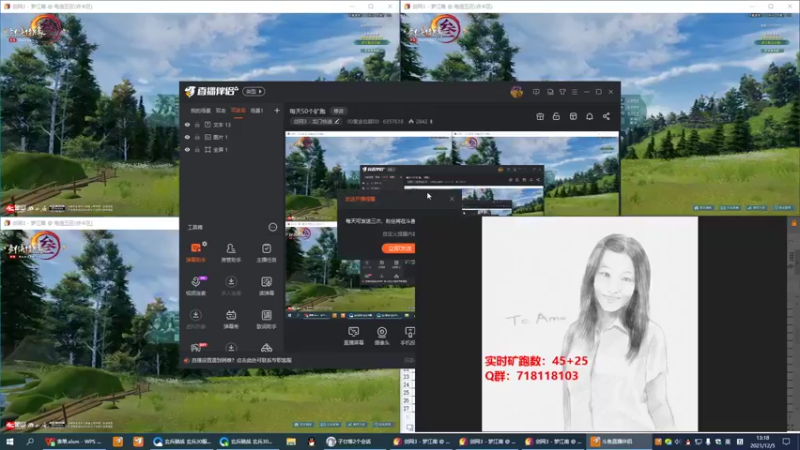This screenshot has width=800, height=450.
Task: Open taskbar search magnifier
Action: click(30, 441)
